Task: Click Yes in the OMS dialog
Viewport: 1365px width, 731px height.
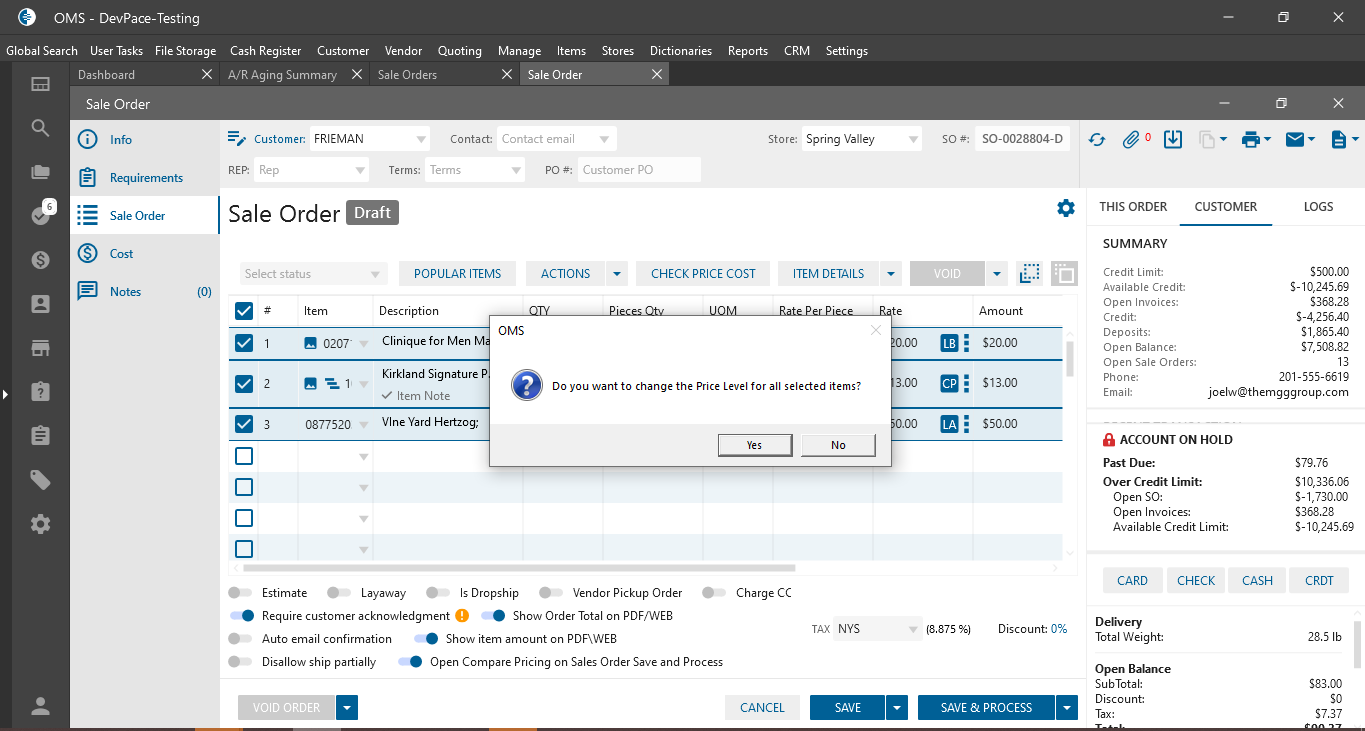Action: pyautogui.click(x=755, y=445)
